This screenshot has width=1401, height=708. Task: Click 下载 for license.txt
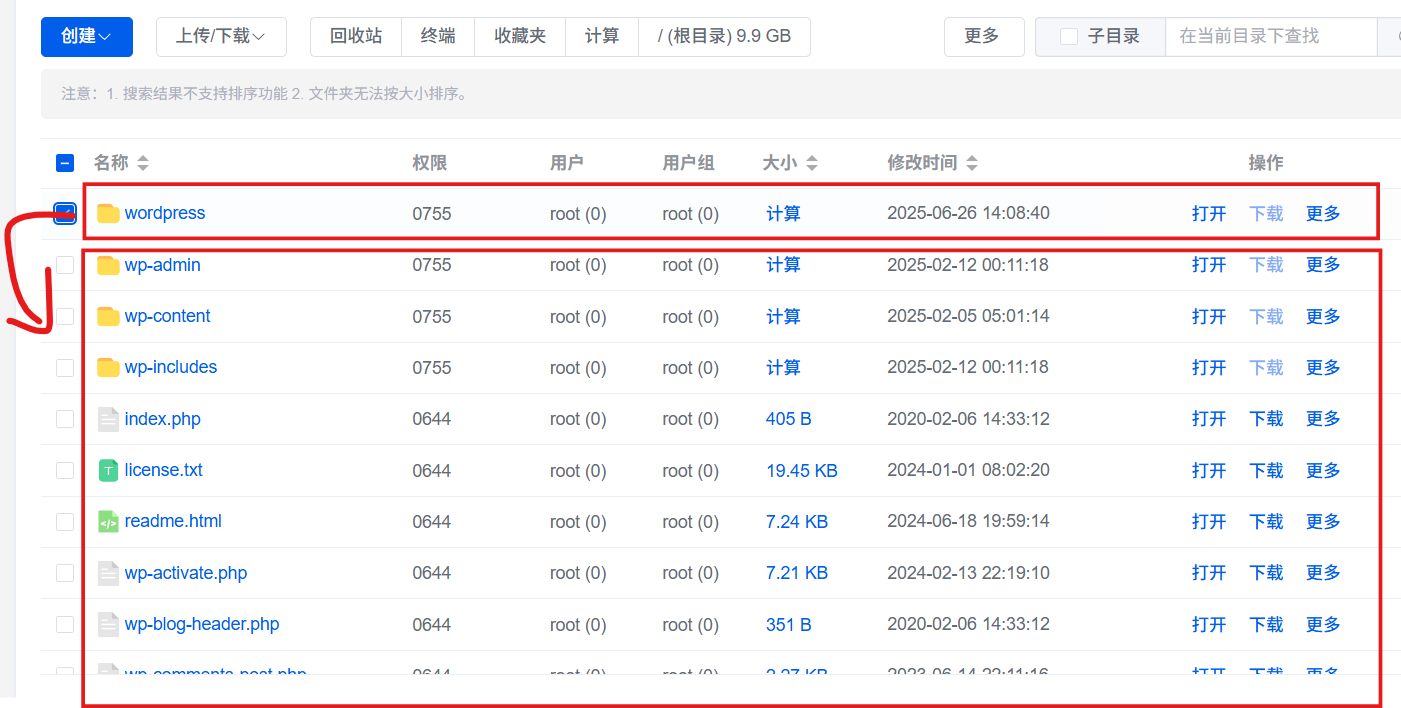click(1266, 470)
